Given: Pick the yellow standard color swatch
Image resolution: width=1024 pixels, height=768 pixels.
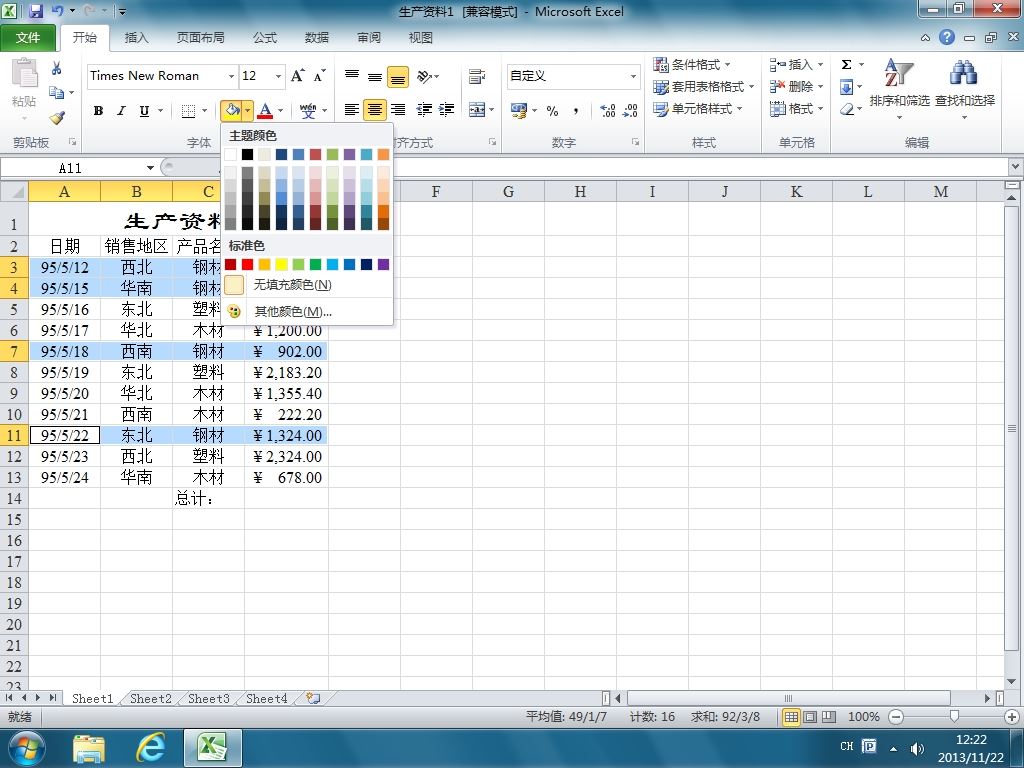Looking at the screenshot, I should 281,264.
